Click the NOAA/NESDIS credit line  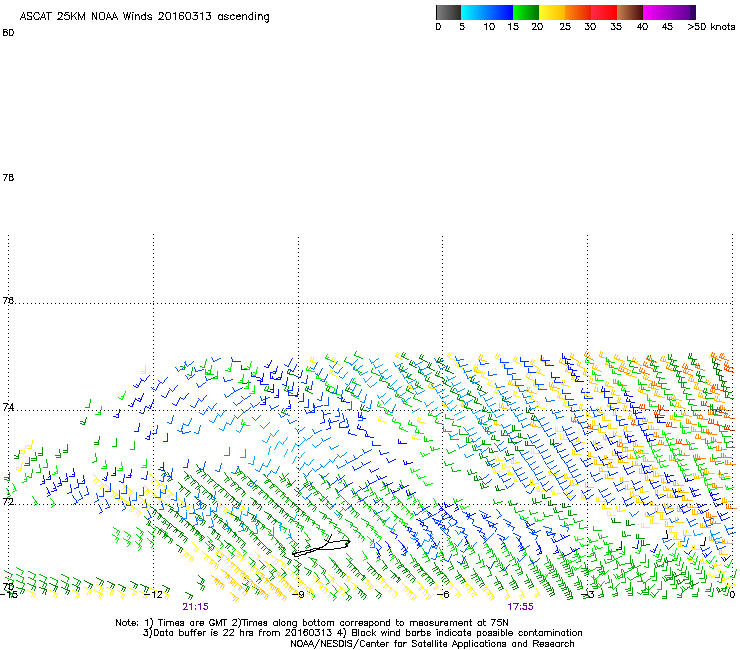432,644
